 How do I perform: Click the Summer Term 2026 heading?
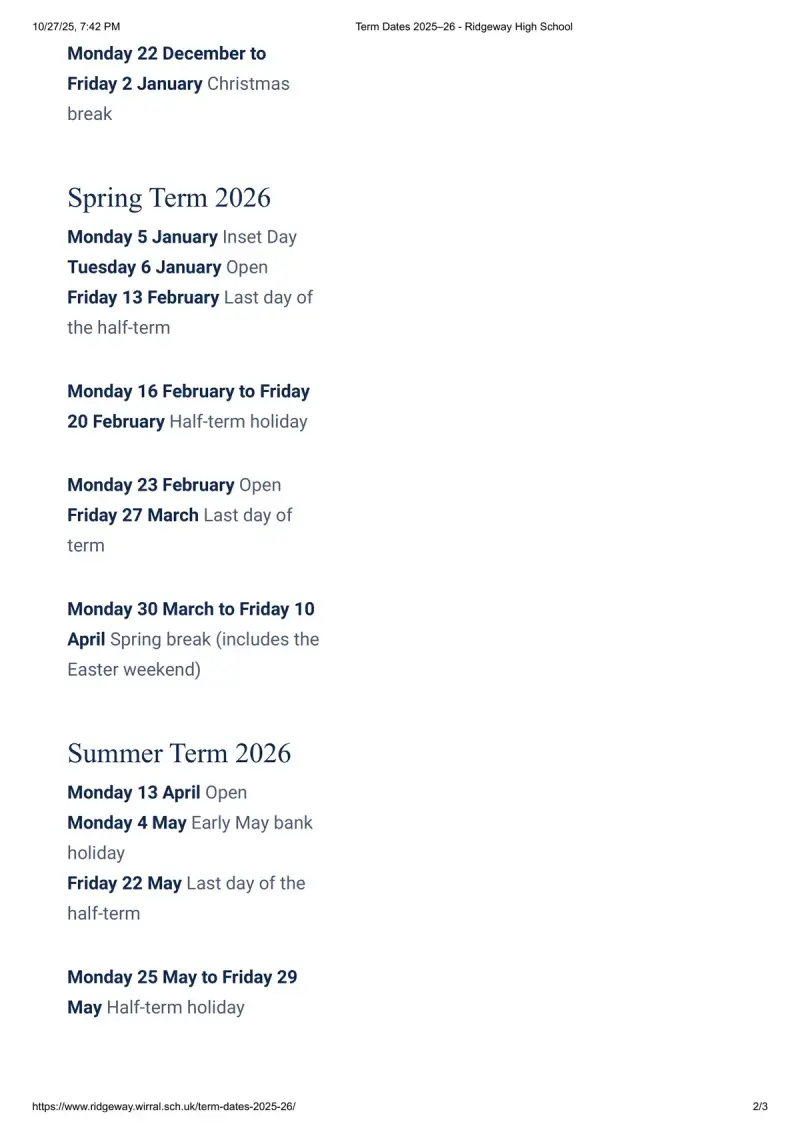tap(179, 753)
